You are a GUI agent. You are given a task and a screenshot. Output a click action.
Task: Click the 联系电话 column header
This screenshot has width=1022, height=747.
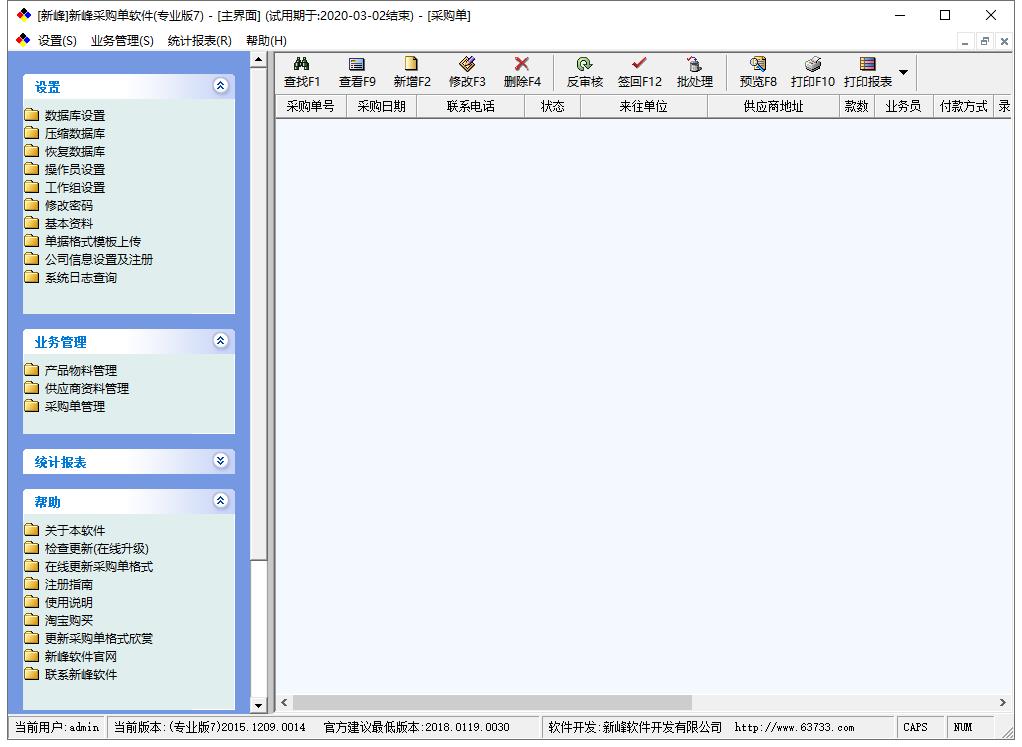tap(471, 106)
